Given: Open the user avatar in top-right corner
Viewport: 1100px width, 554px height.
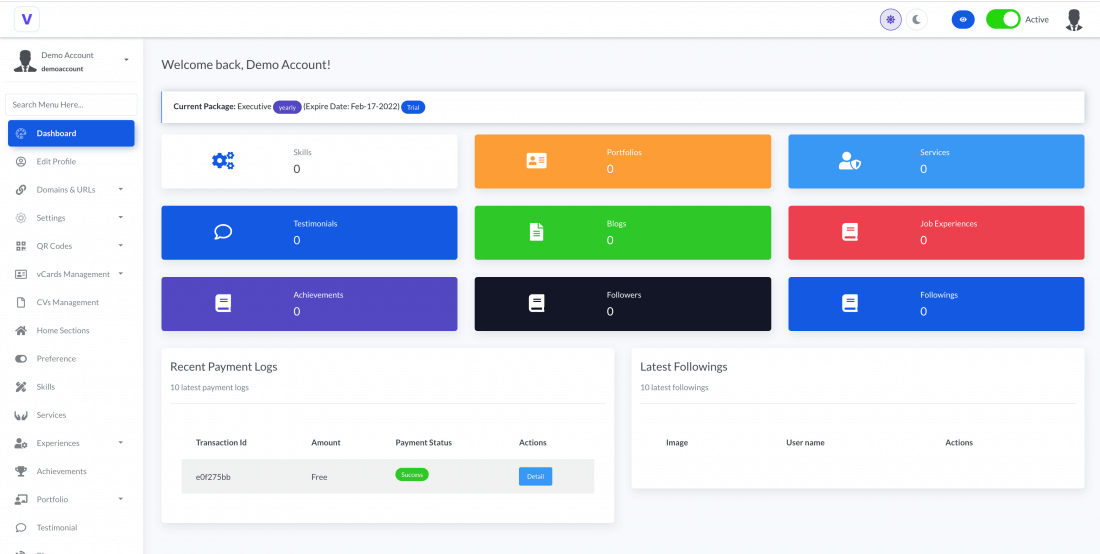Looking at the screenshot, I should tap(1074, 19).
